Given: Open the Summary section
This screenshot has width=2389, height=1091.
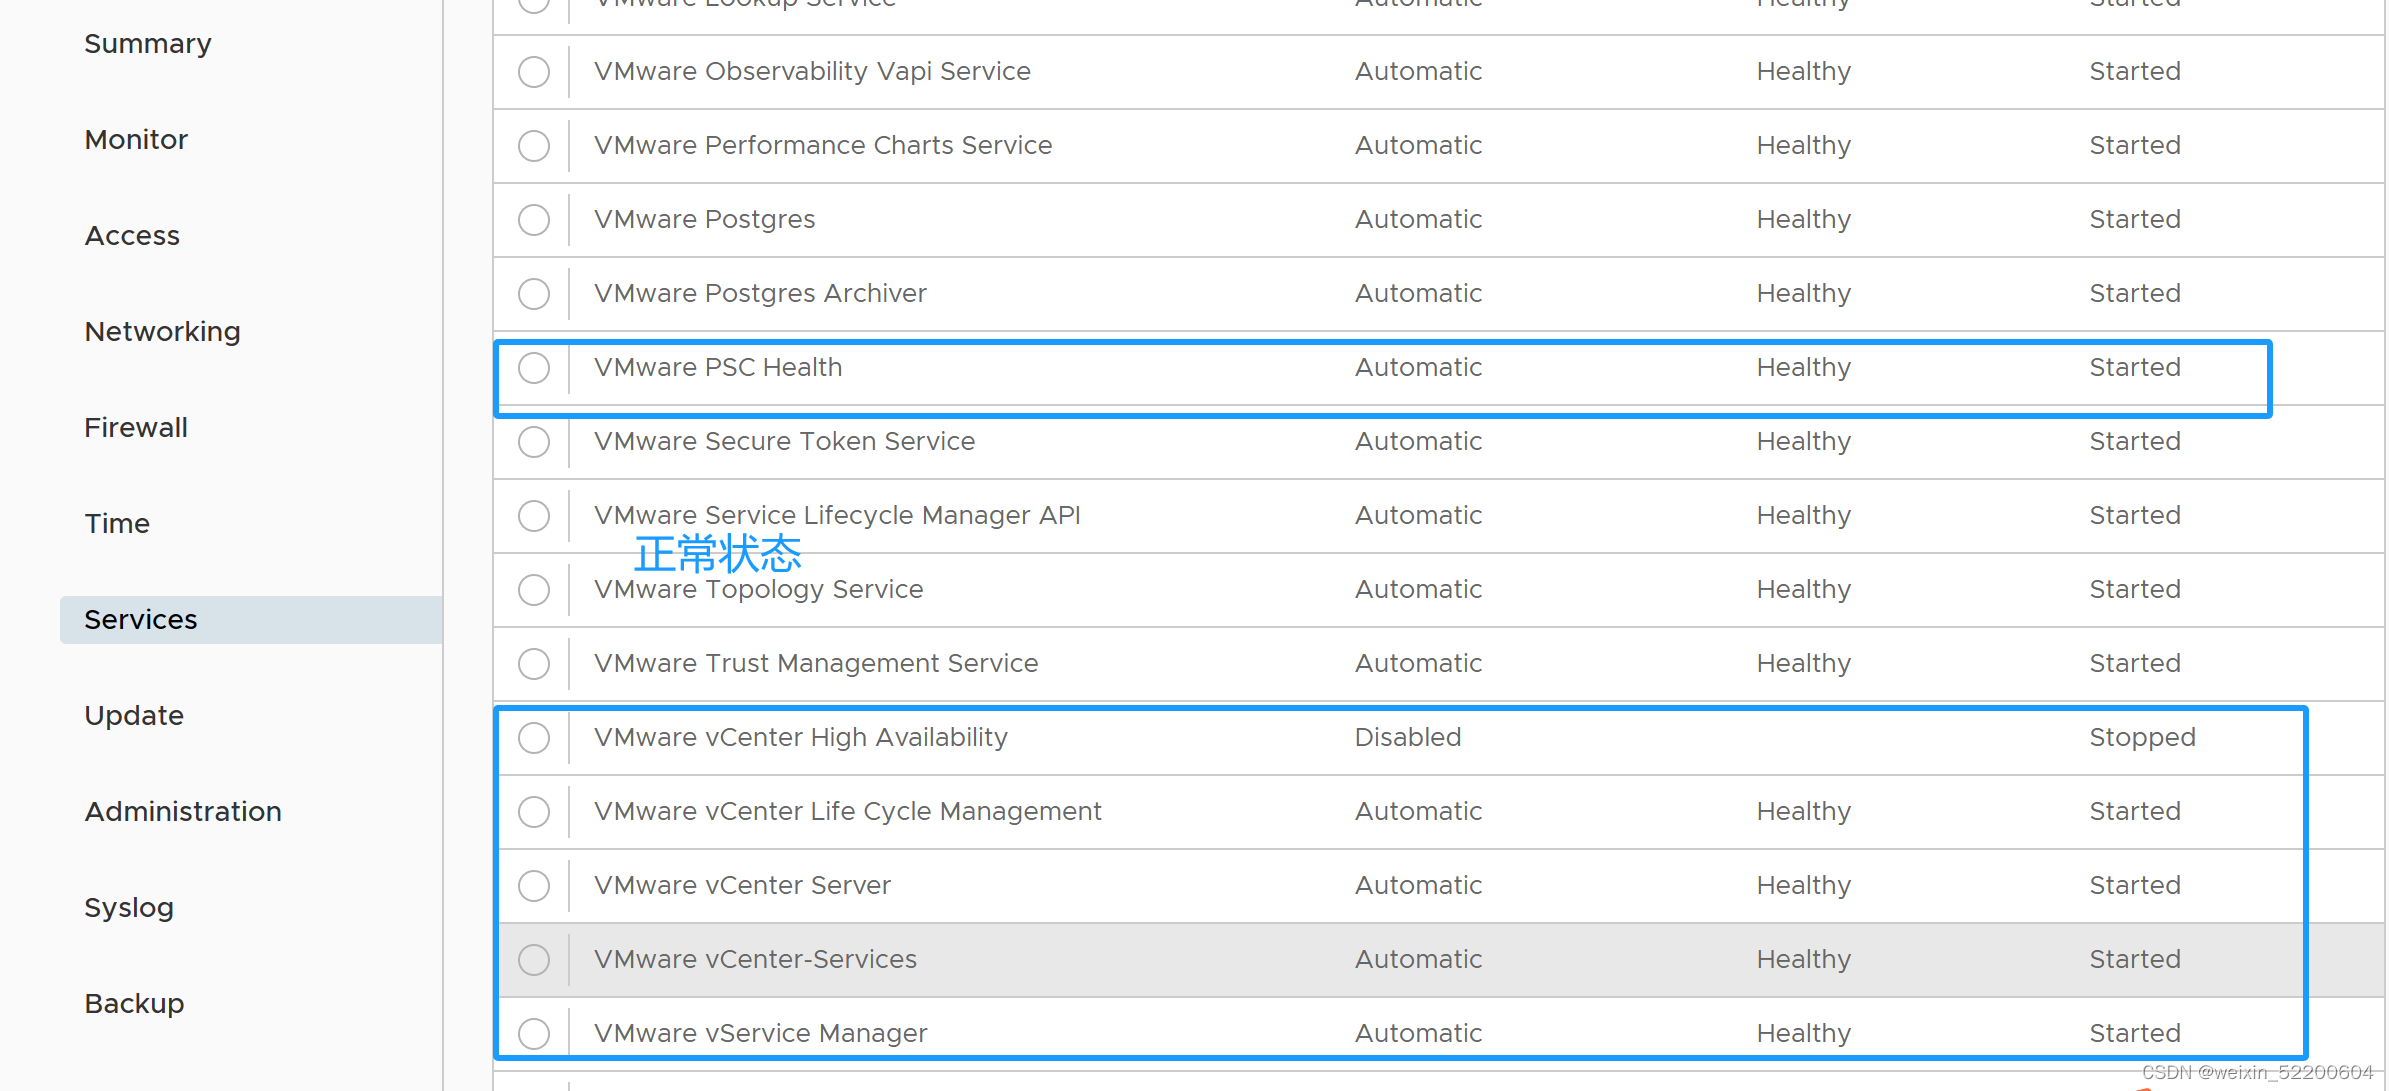Looking at the screenshot, I should click(148, 44).
